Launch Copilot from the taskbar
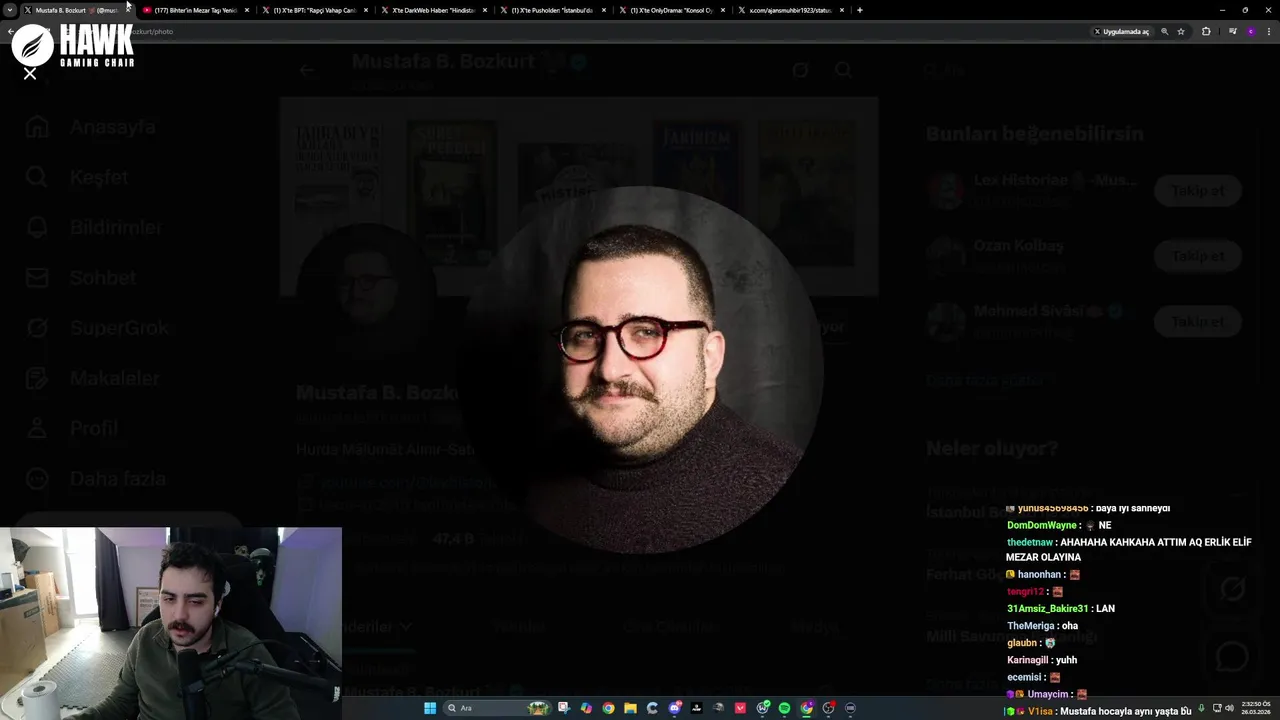1280x720 pixels. point(586,708)
